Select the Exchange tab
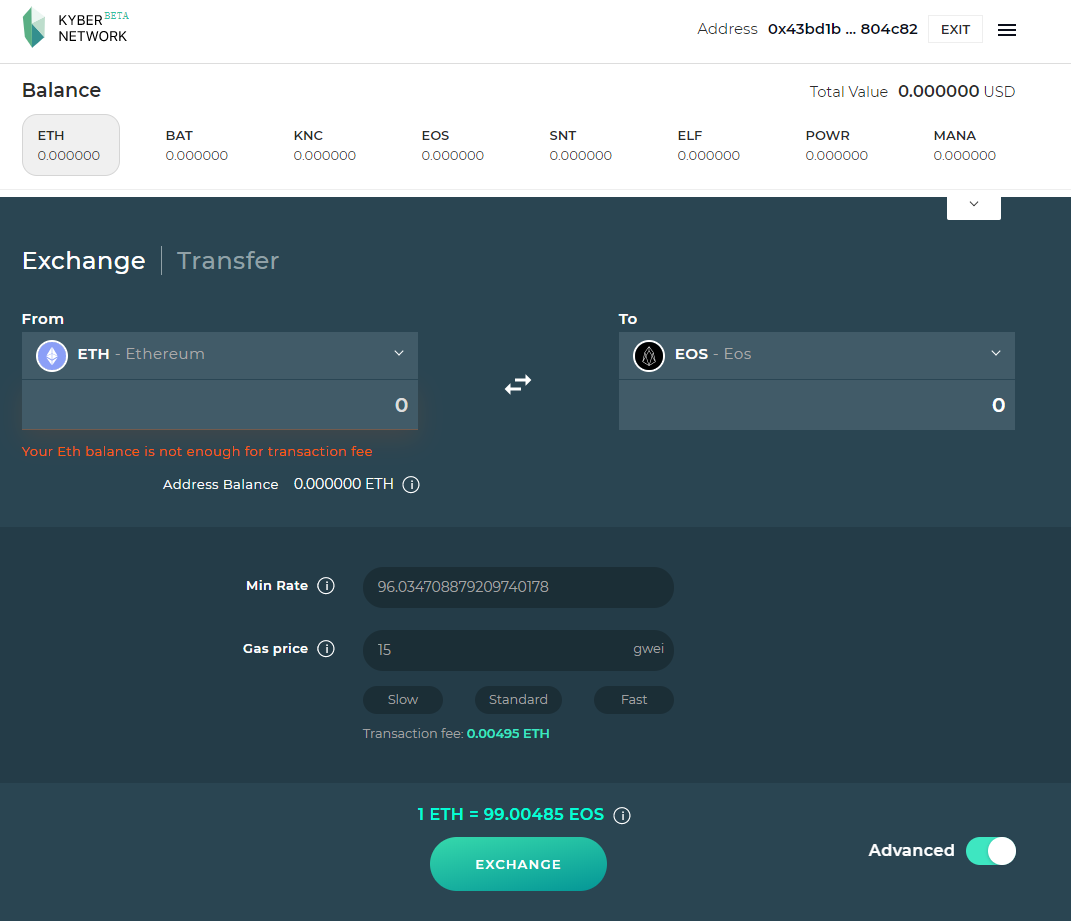Screen dimensions: 1071x921 pos(83,260)
